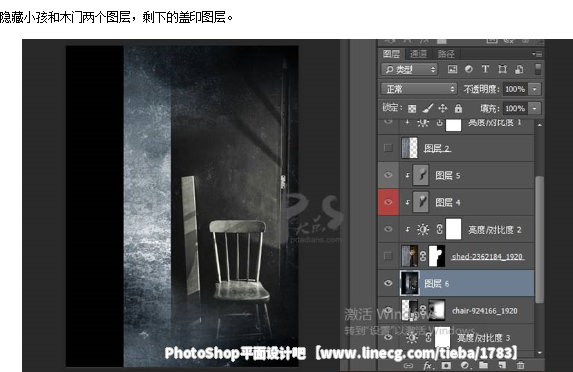573x372 pixels.
Task: Open the 正常 blend mode dropdown
Action: [x=419, y=89]
